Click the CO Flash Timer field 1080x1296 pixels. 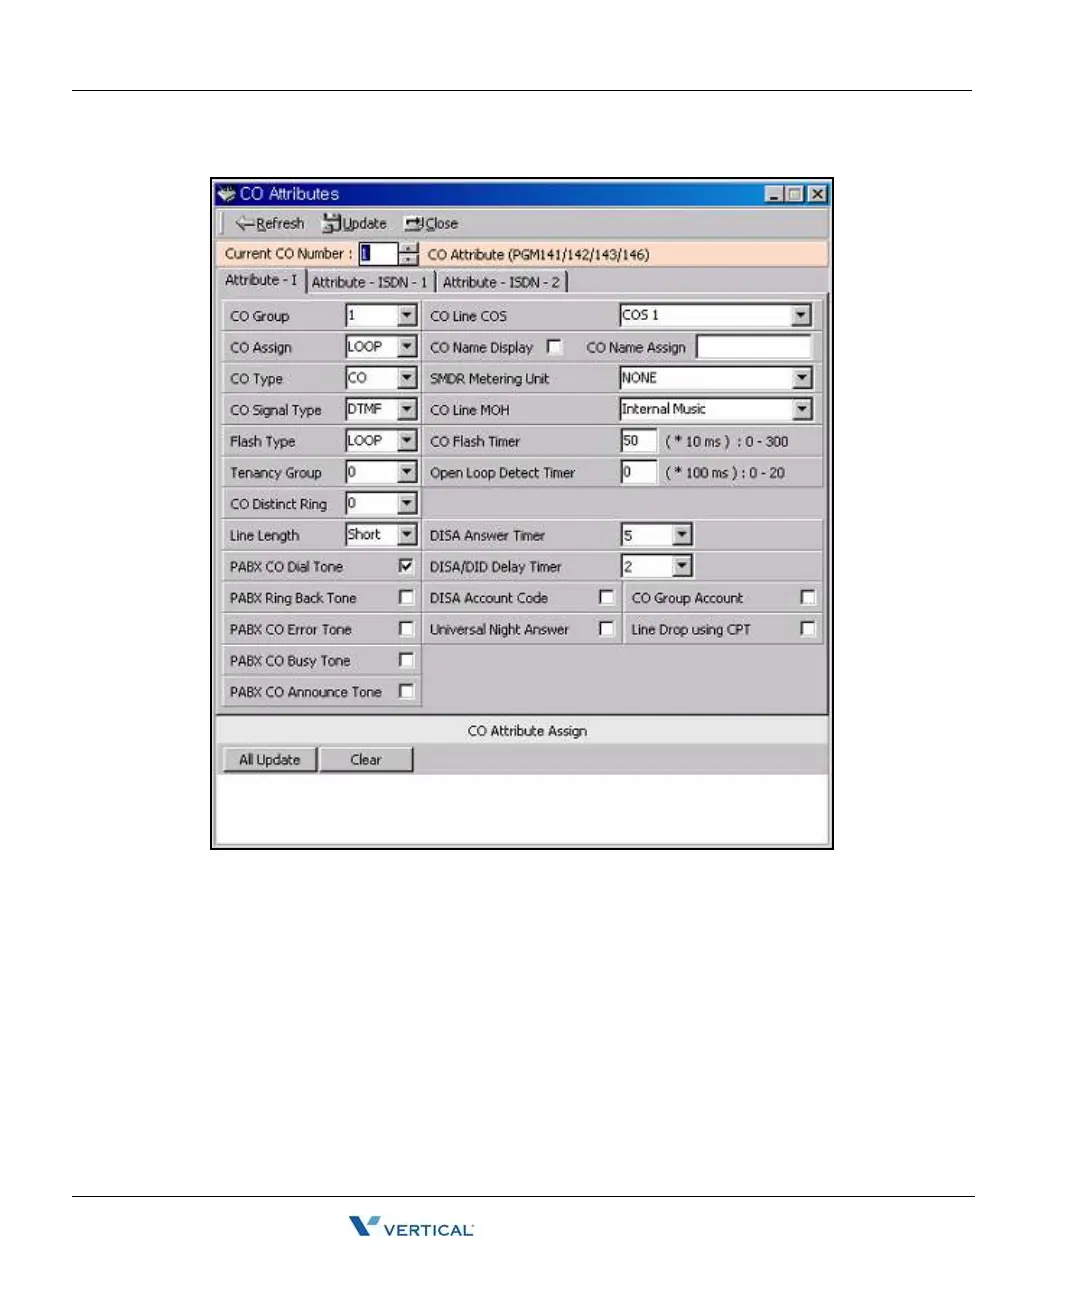coord(638,441)
